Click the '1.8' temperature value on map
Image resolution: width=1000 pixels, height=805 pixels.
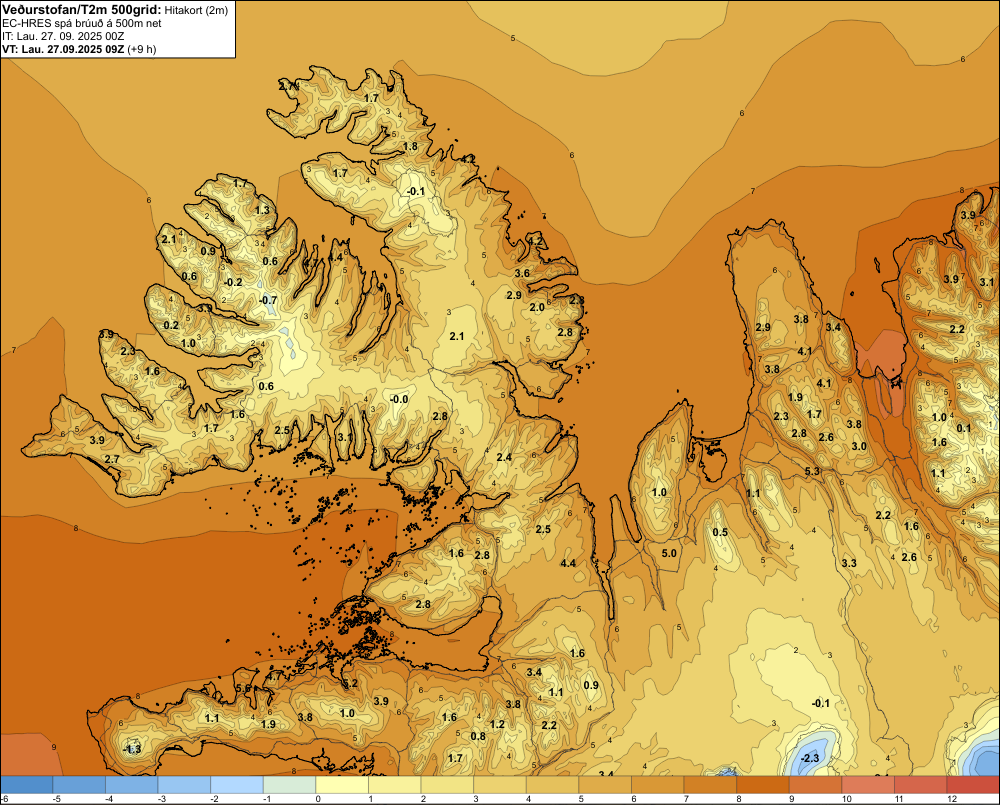pos(410,146)
